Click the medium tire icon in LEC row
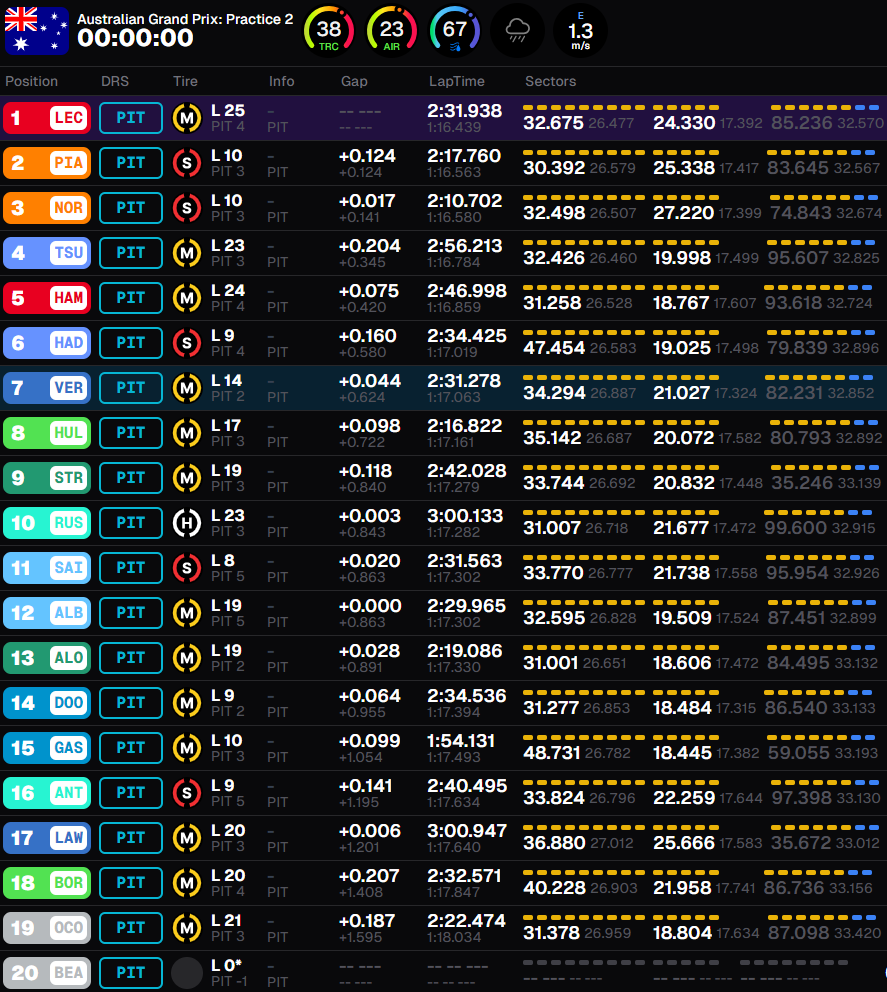 click(187, 118)
